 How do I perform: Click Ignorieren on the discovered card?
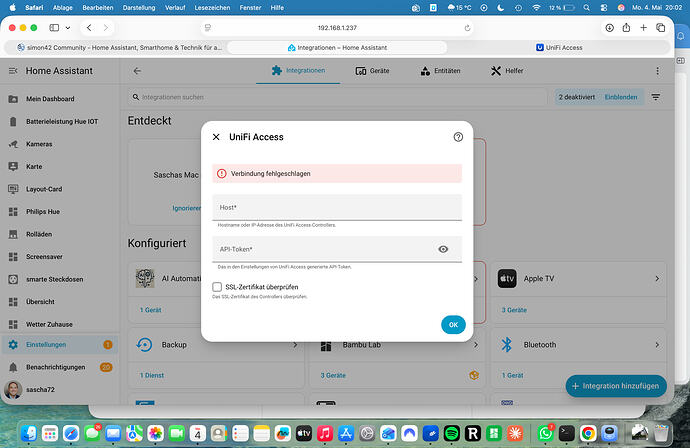[x=187, y=208]
